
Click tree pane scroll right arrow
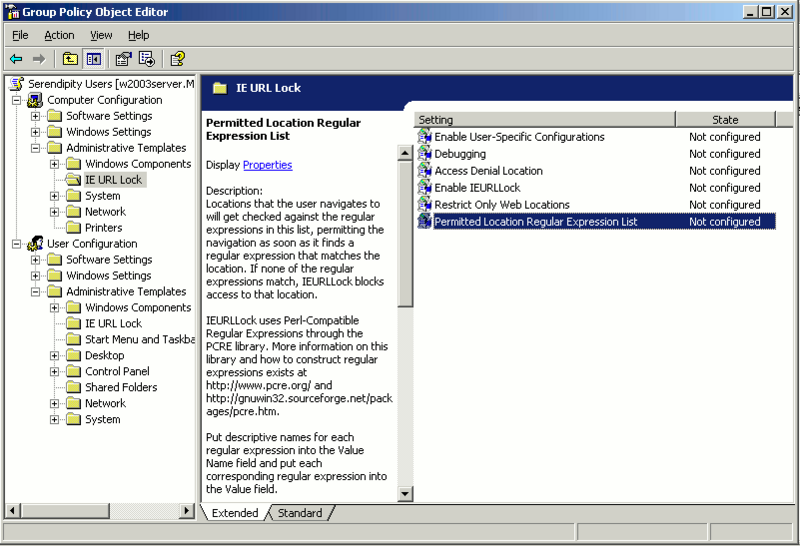187,510
